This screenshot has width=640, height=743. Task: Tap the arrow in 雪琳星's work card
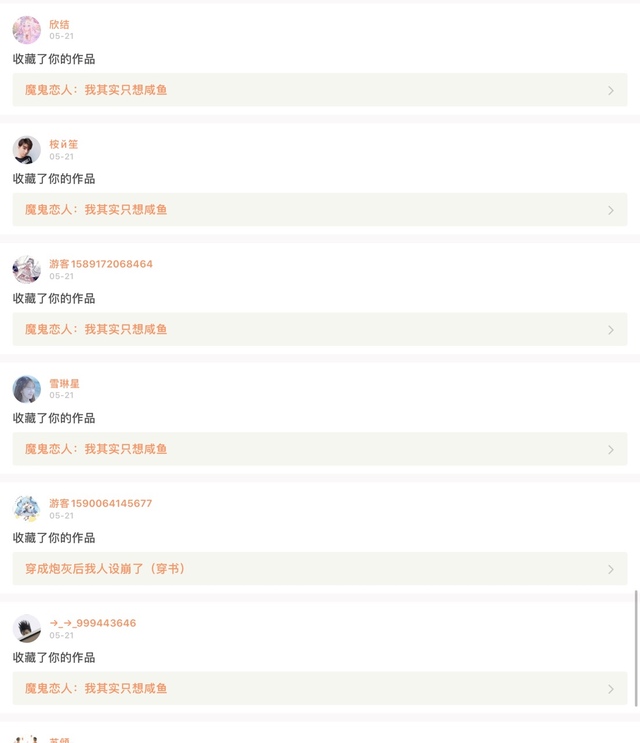tap(610, 449)
